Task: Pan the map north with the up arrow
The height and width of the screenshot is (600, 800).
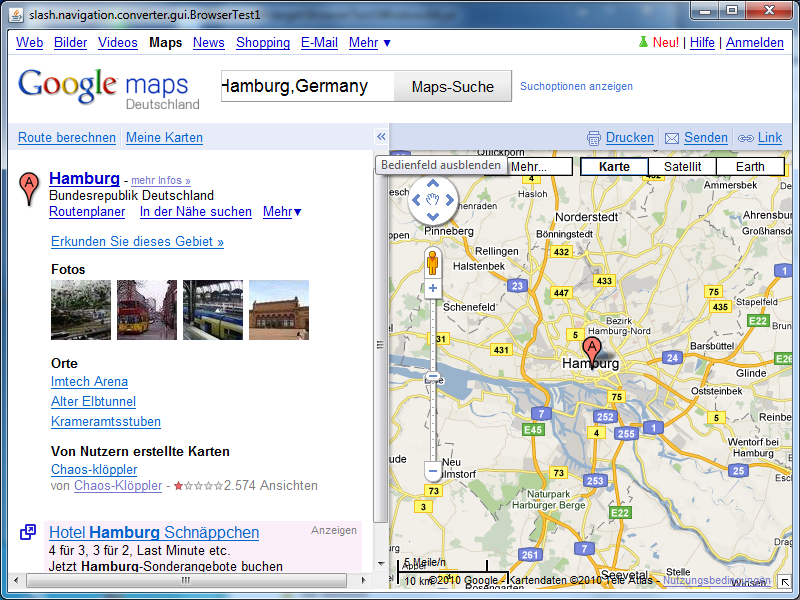Action: pyautogui.click(x=433, y=183)
